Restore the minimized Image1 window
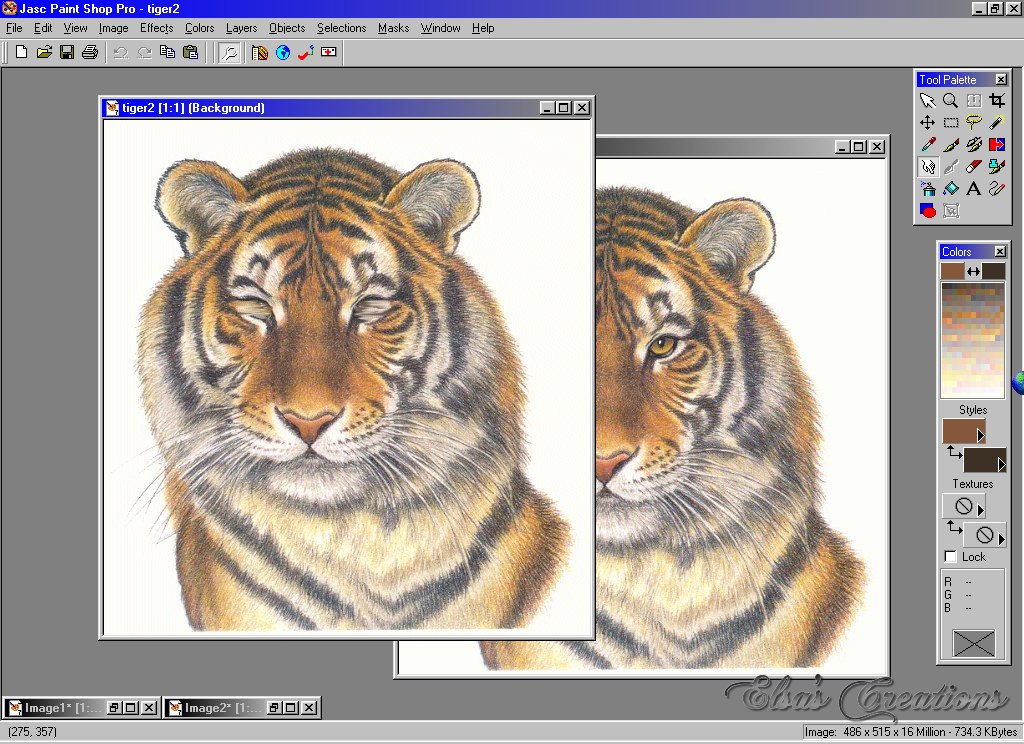This screenshot has height=744, width=1024. [115, 708]
